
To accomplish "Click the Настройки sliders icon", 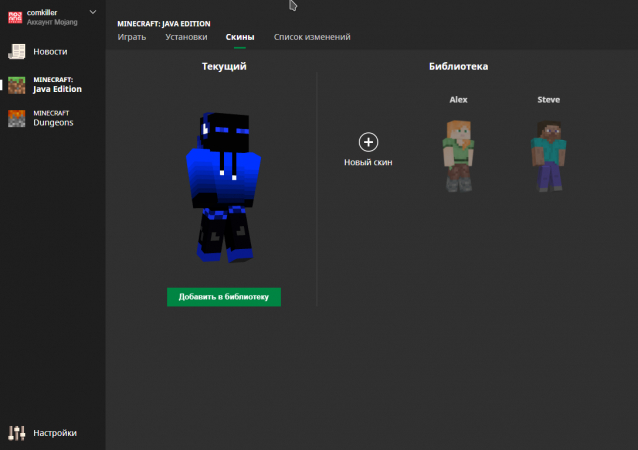I will pyautogui.click(x=17, y=433).
